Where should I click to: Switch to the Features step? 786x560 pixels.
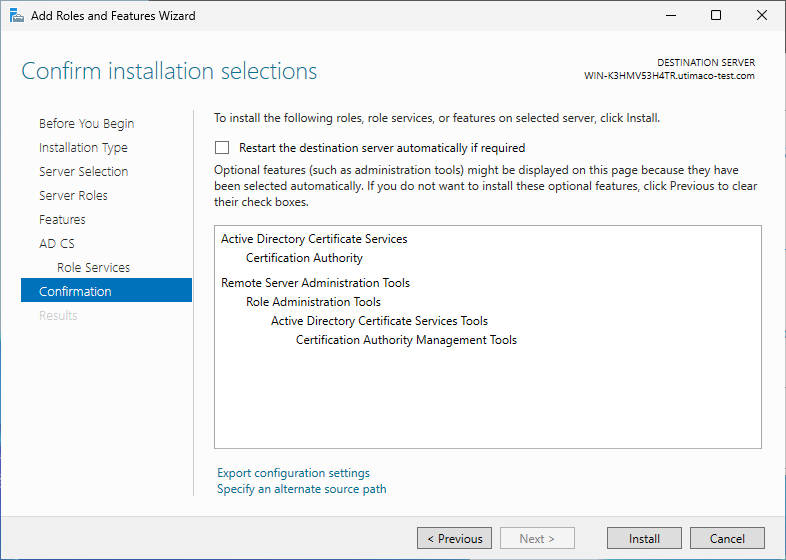point(62,220)
